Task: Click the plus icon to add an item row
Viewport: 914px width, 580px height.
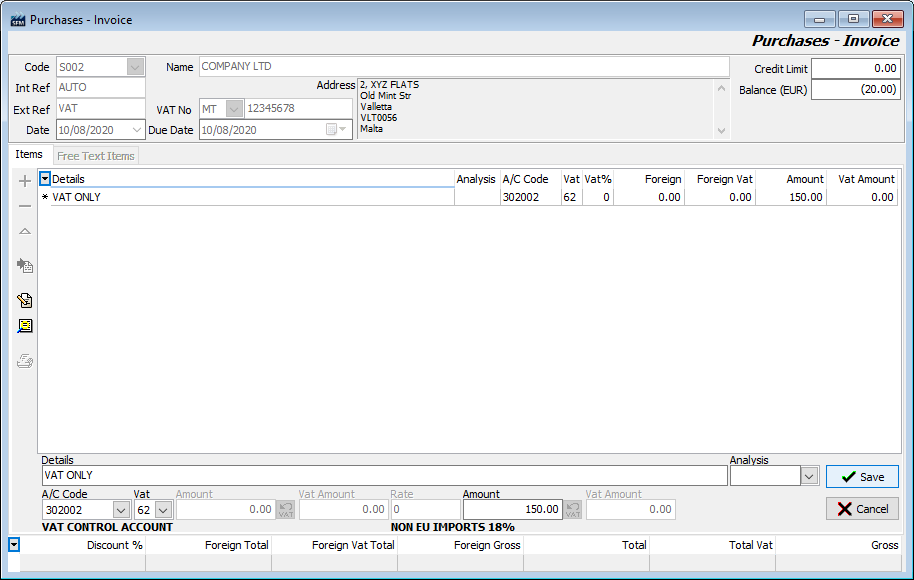Action: point(24,181)
